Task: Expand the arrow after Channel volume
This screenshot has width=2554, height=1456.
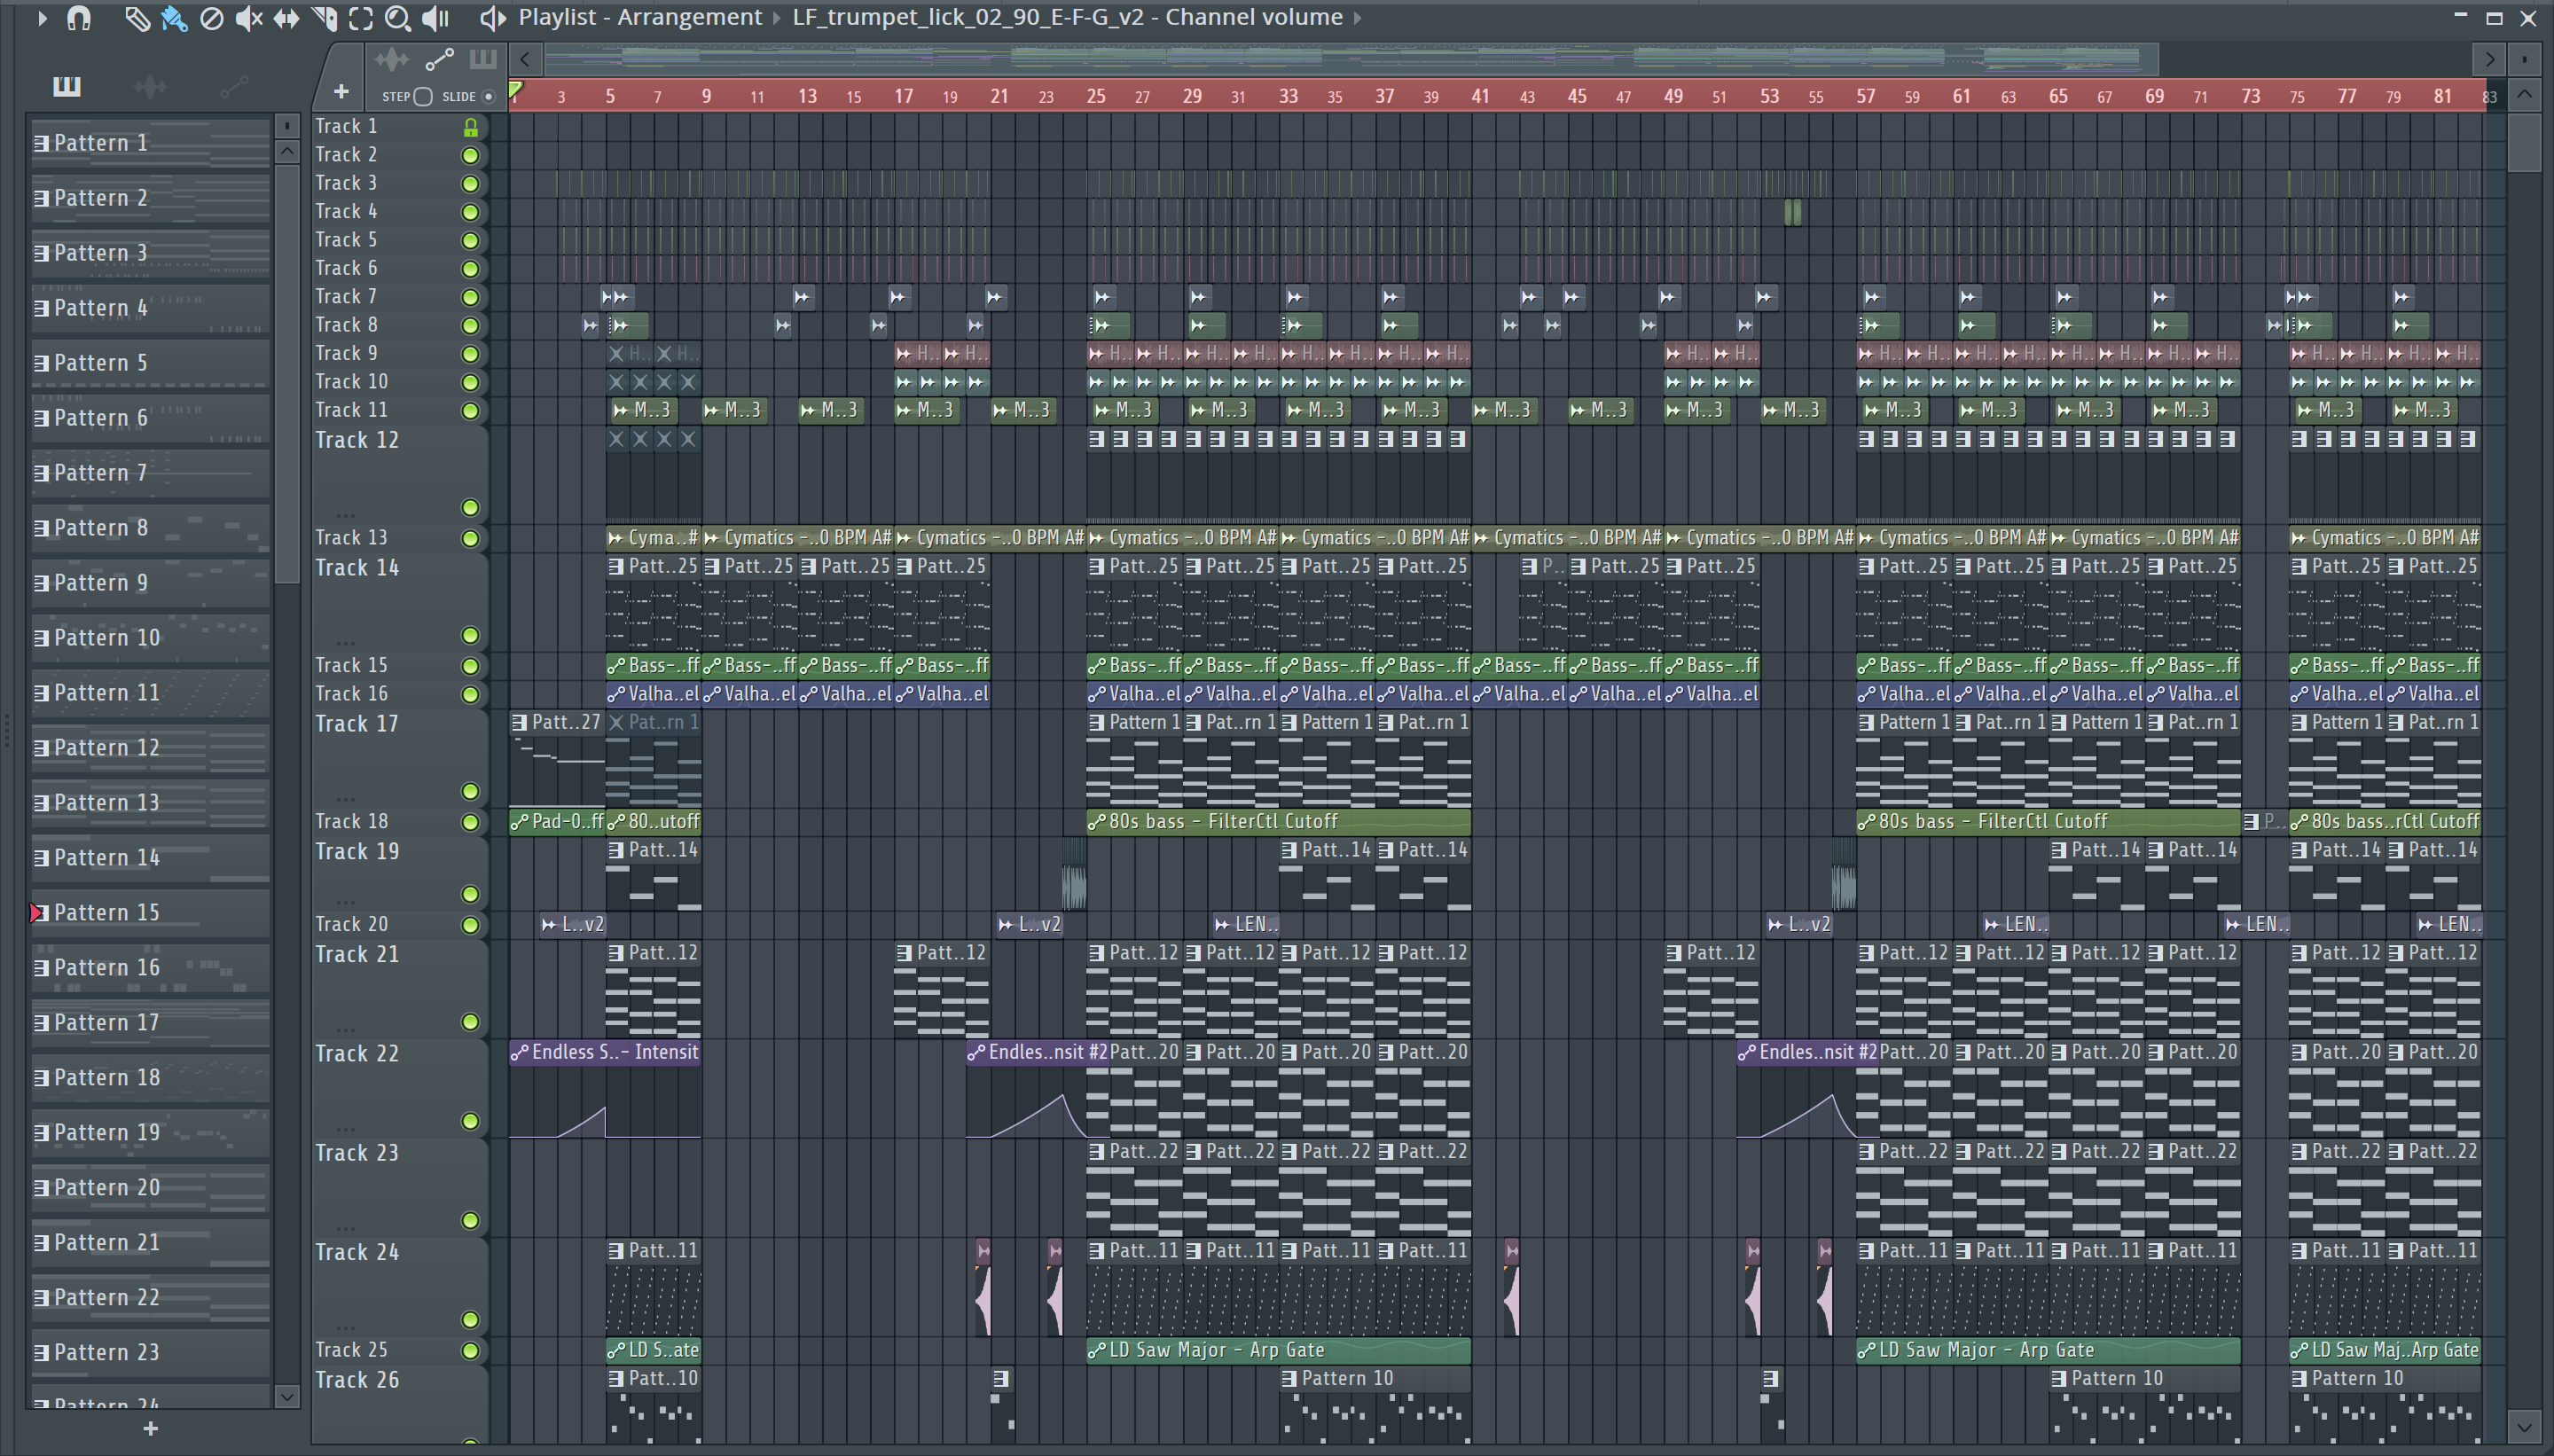Action: (x=1357, y=17)
